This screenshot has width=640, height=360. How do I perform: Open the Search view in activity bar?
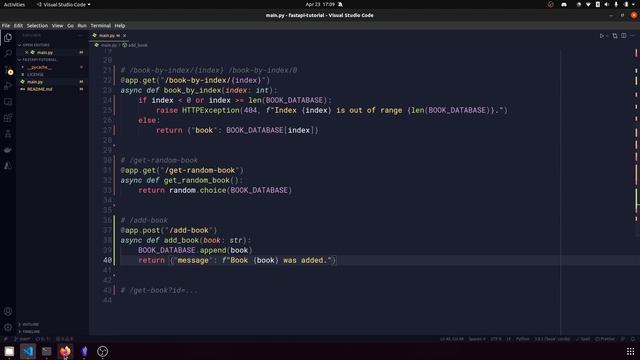click(8, 53)
